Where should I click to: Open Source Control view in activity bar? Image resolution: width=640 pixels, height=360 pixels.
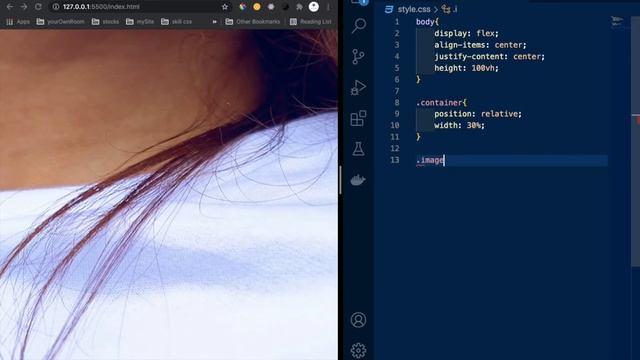coord(358,56)
